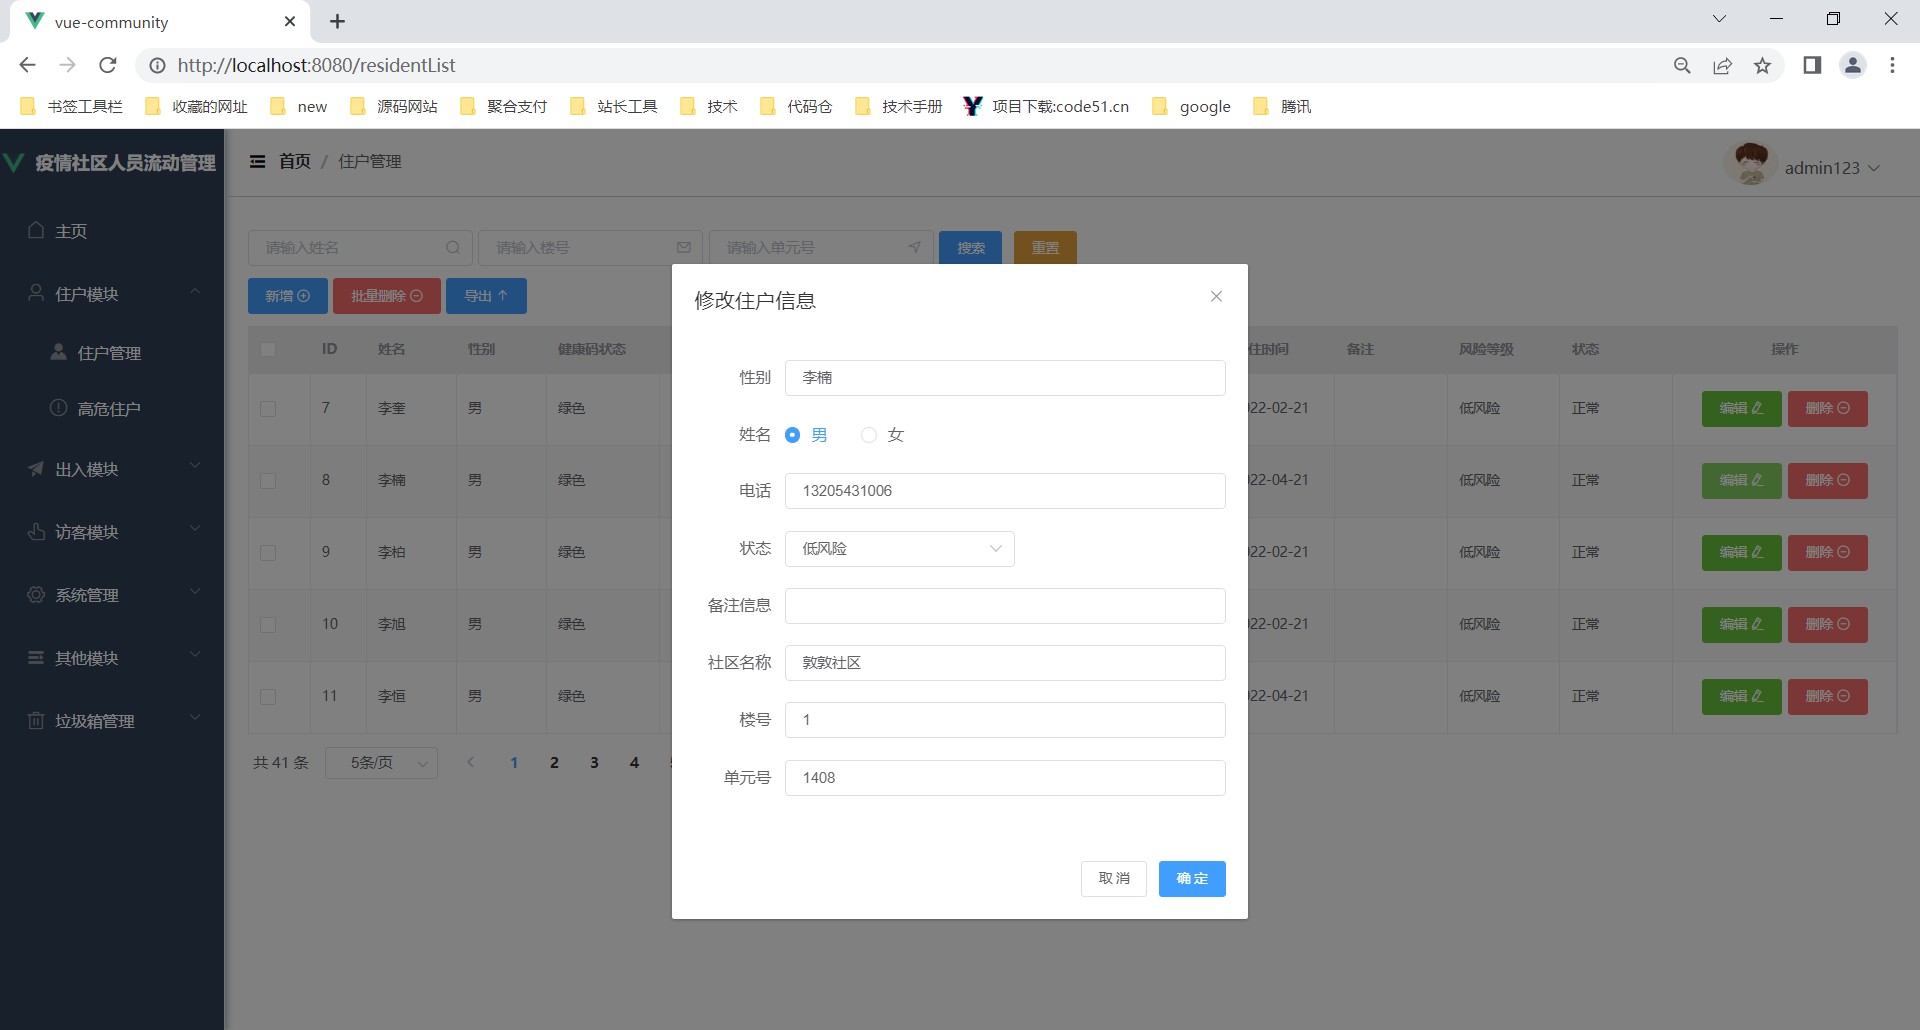Close the 修改住户信息 dialog

click(x=1216, y=296)
